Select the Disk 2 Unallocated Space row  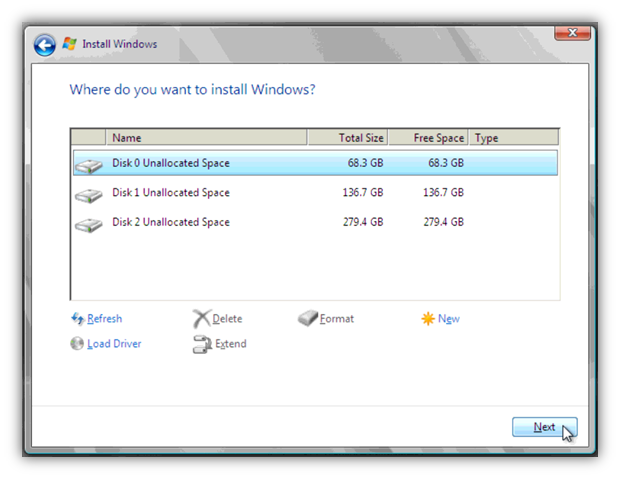click(x=315, y=222)
